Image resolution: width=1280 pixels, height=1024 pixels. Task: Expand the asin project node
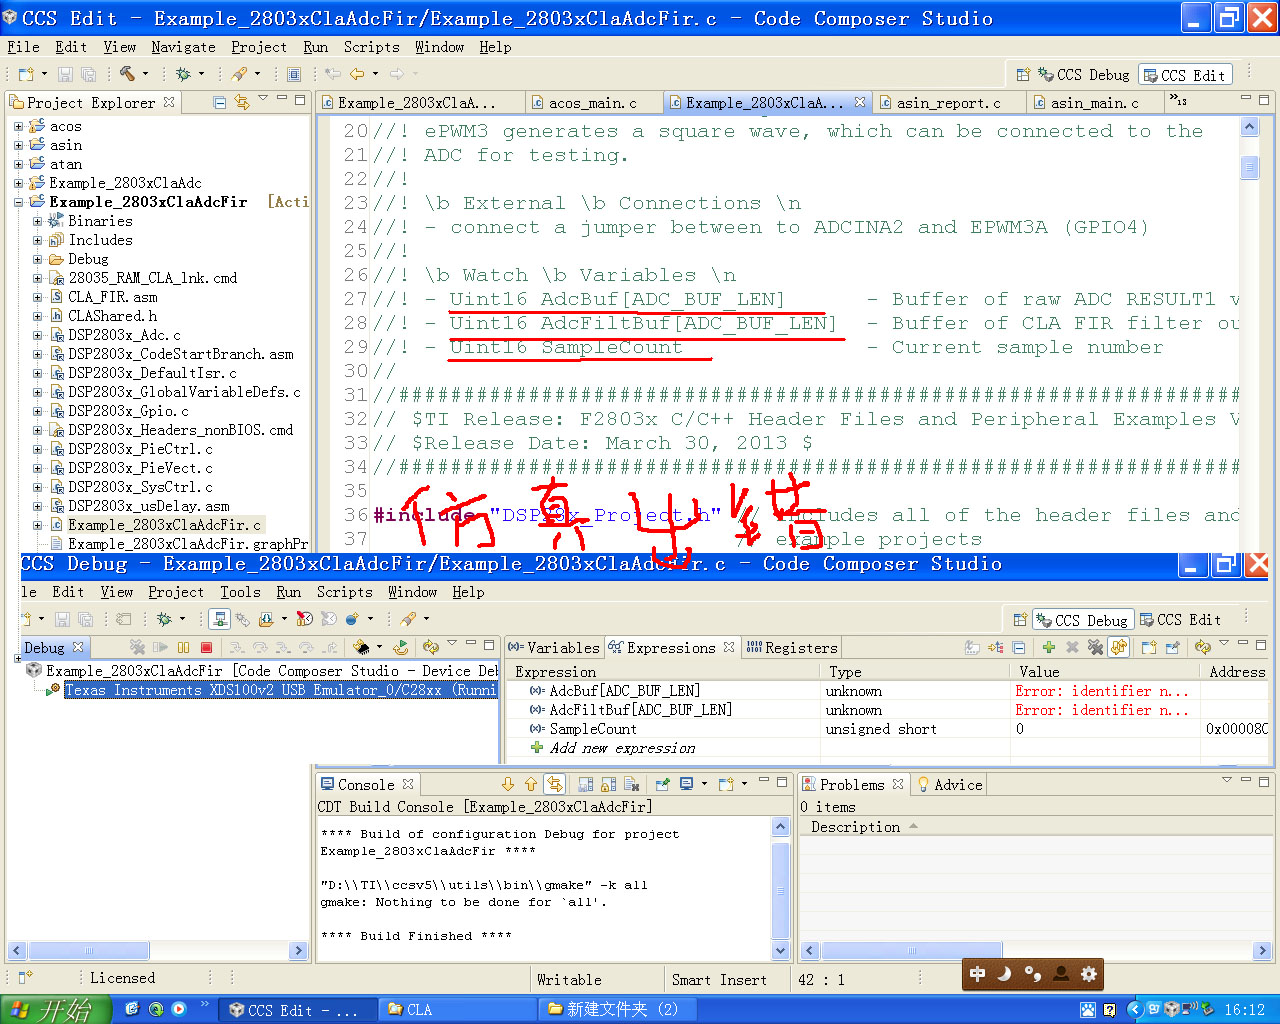pos(18,145)
